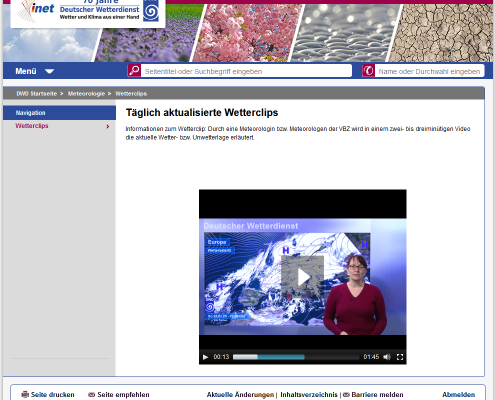495x400 pixels.
Task: Click Barriere melden link
Action: click(x=377, y=395)
